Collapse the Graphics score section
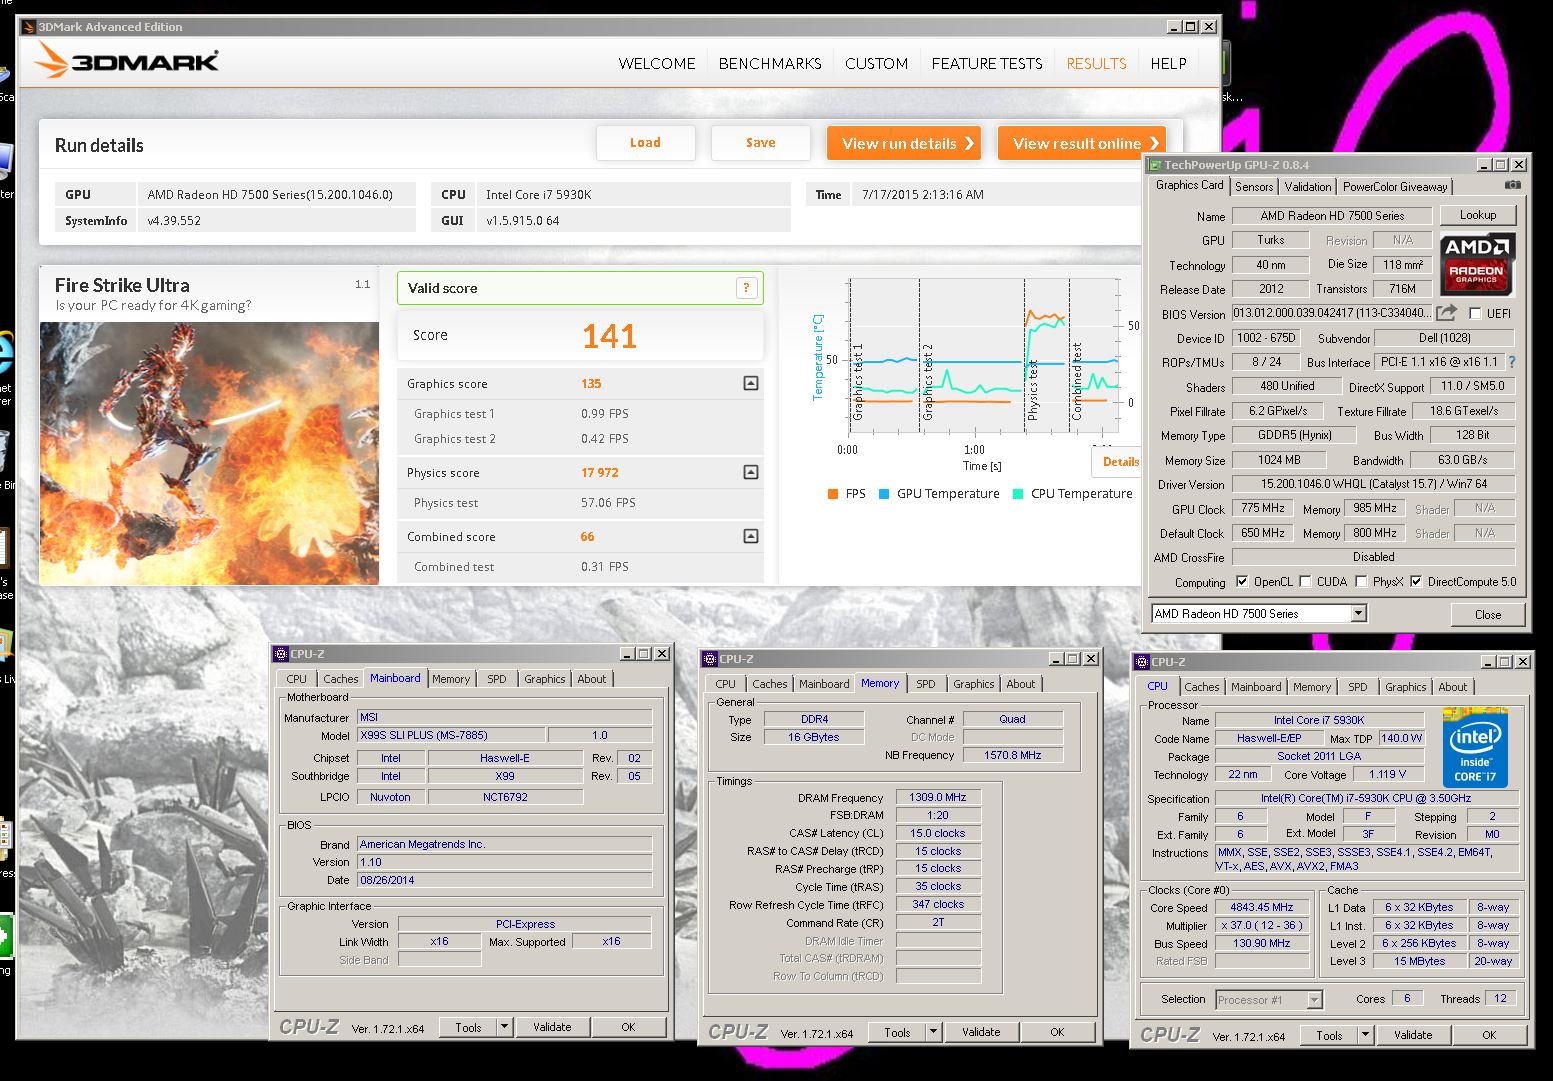 click(751, 383)
